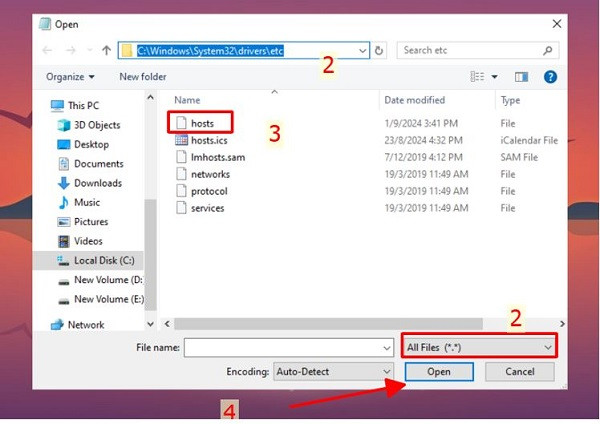Show the preview pane
This screenshot has height=424, width=600.
pos(521,77)
